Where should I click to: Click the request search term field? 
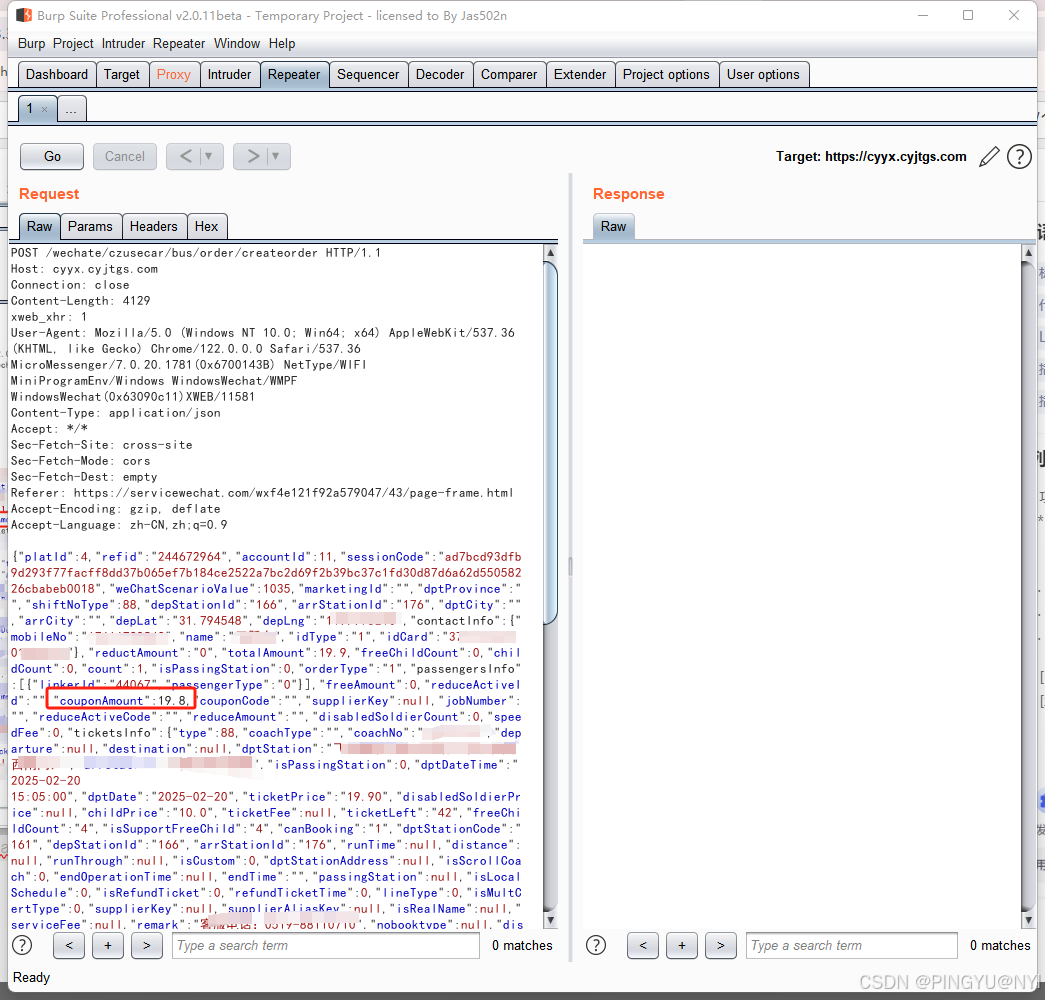click(x=325, y=945)
